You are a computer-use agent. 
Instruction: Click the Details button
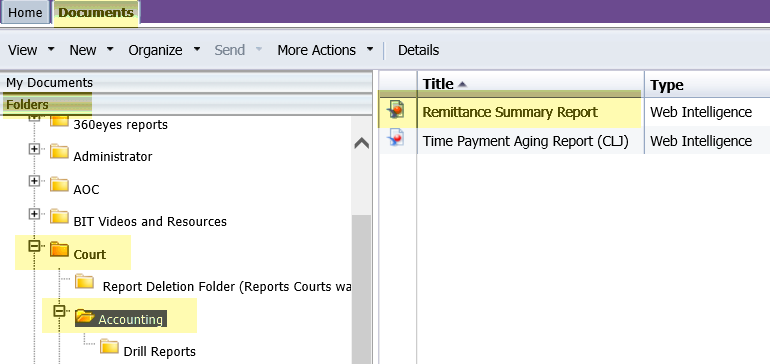click(418, 50)
